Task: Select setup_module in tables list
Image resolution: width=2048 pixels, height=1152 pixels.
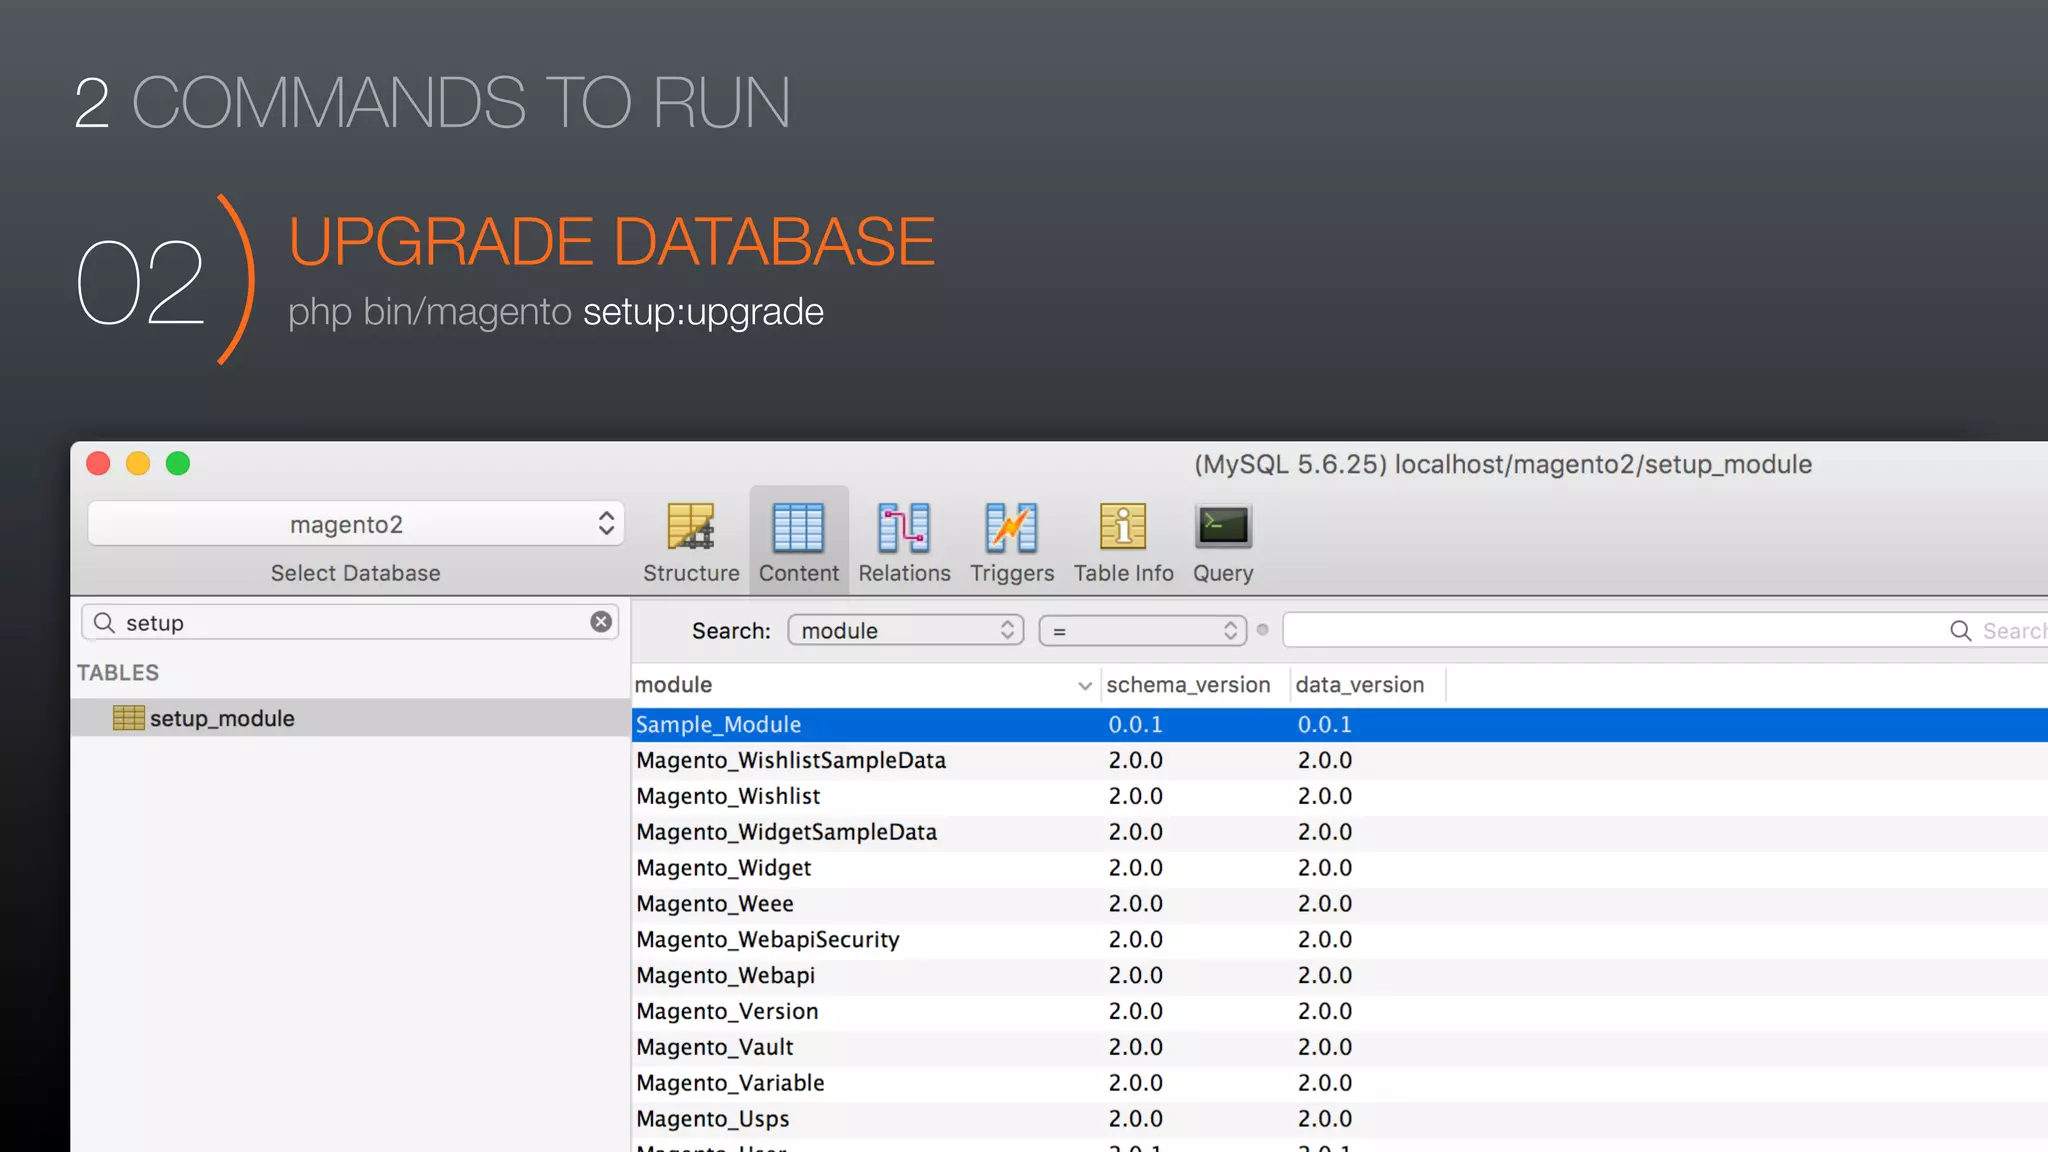Action: [350, 718]
